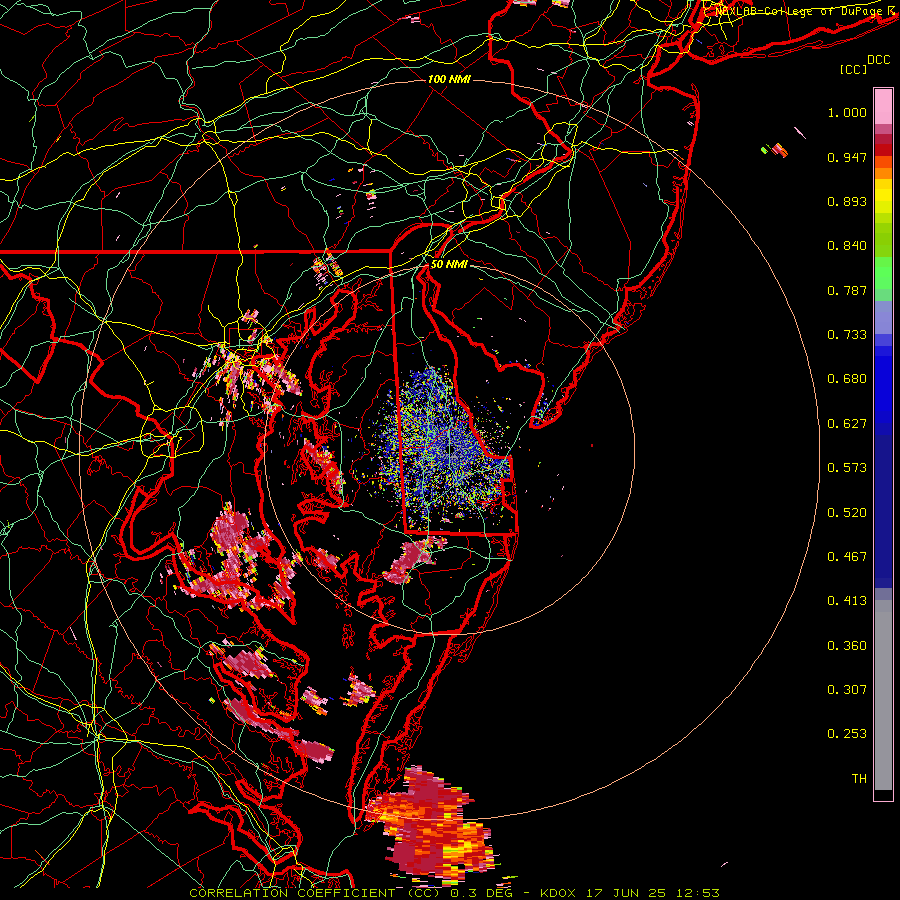Pick the gray band on the color bar
The height and width of the screenshot is (900, 900).
(x=883, y=695)
